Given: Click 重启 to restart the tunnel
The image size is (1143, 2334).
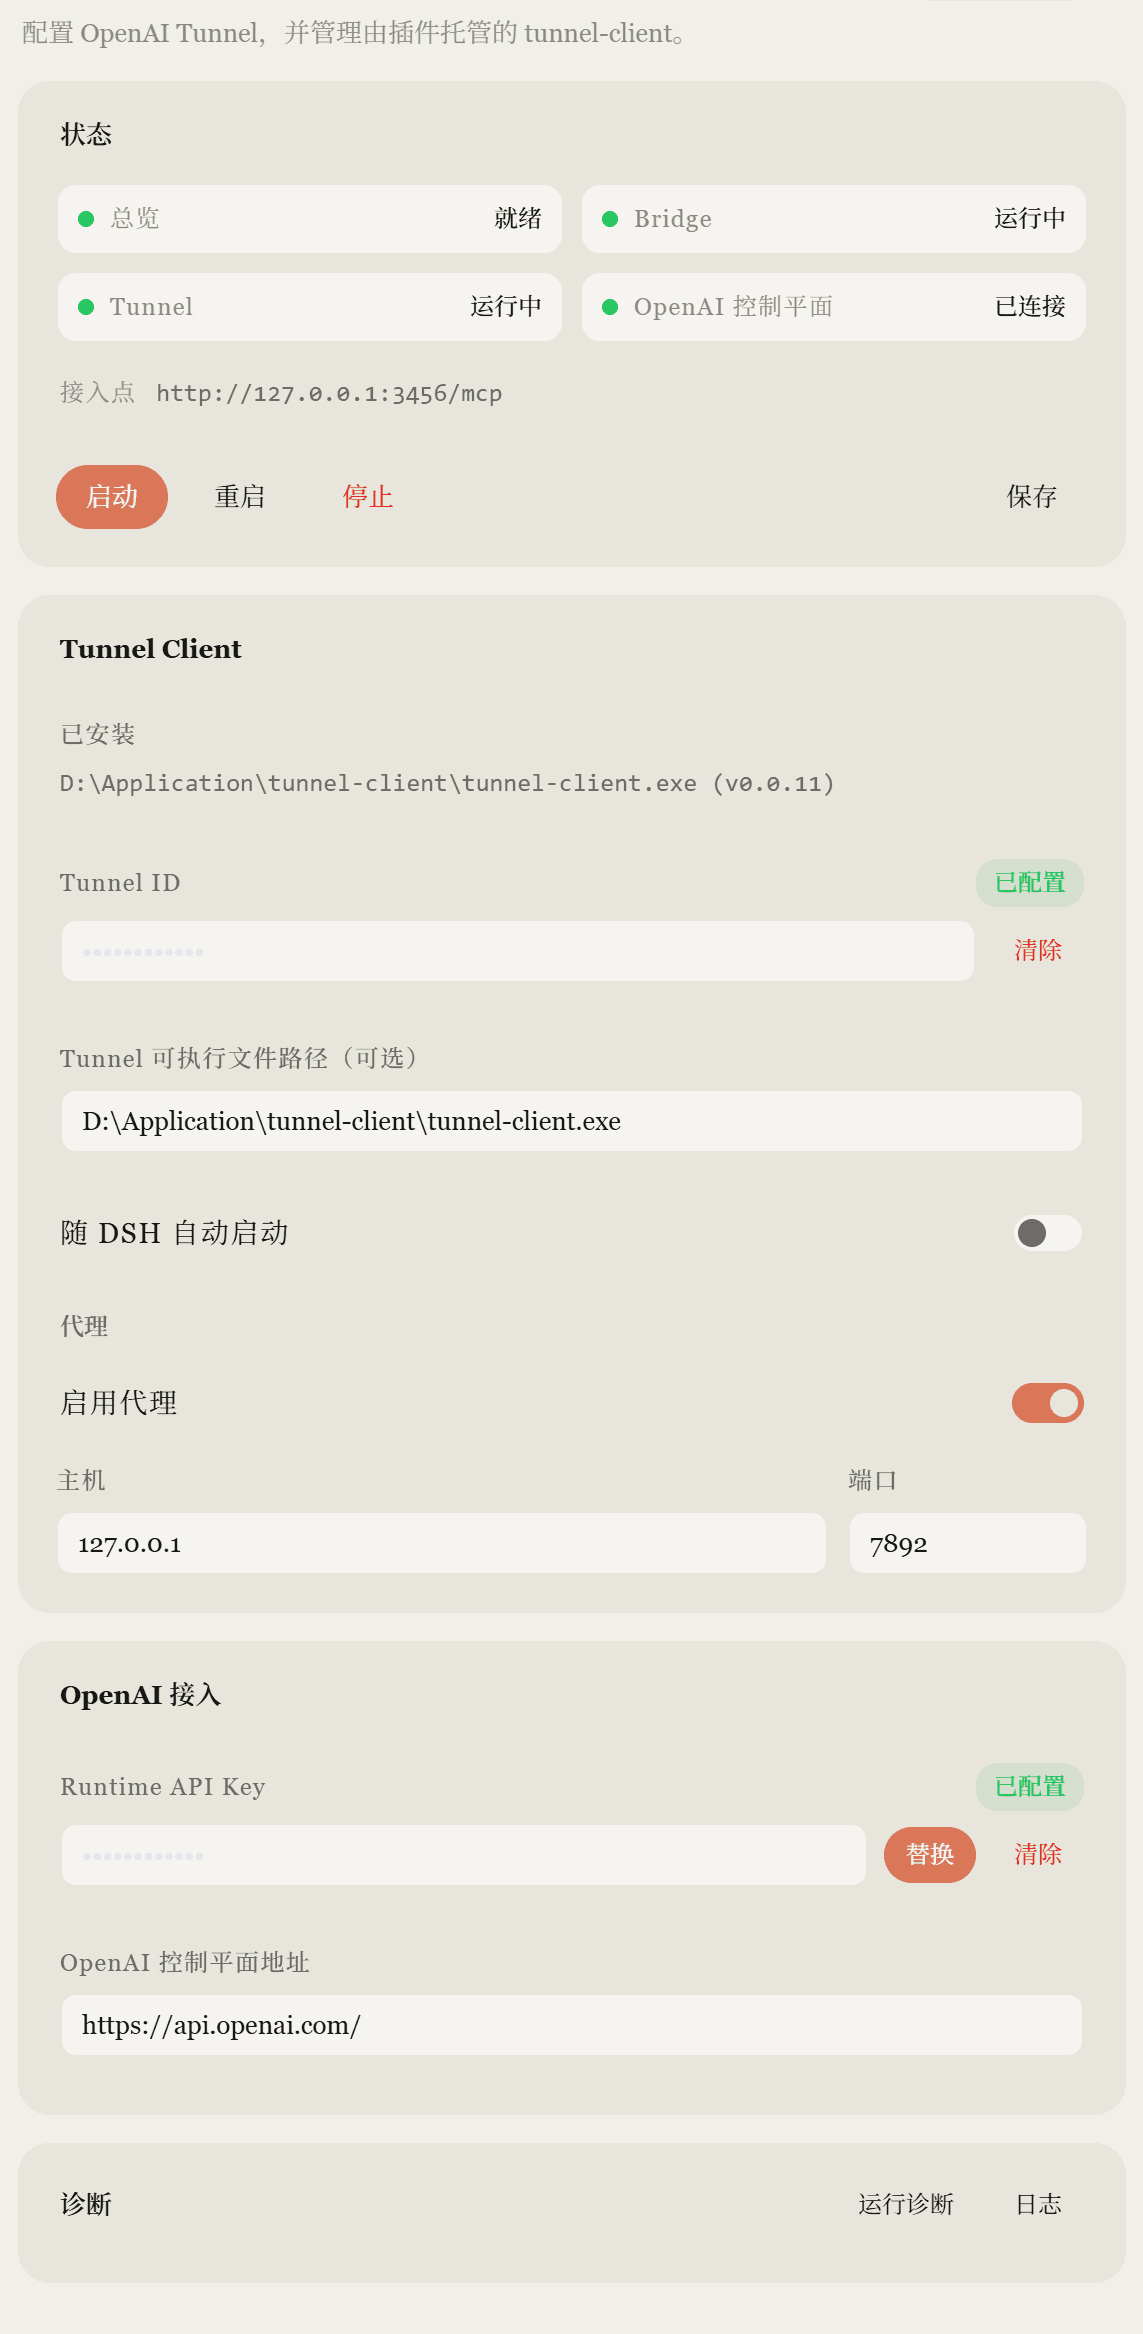Looking at the screenshot, I should click(240, 497).
